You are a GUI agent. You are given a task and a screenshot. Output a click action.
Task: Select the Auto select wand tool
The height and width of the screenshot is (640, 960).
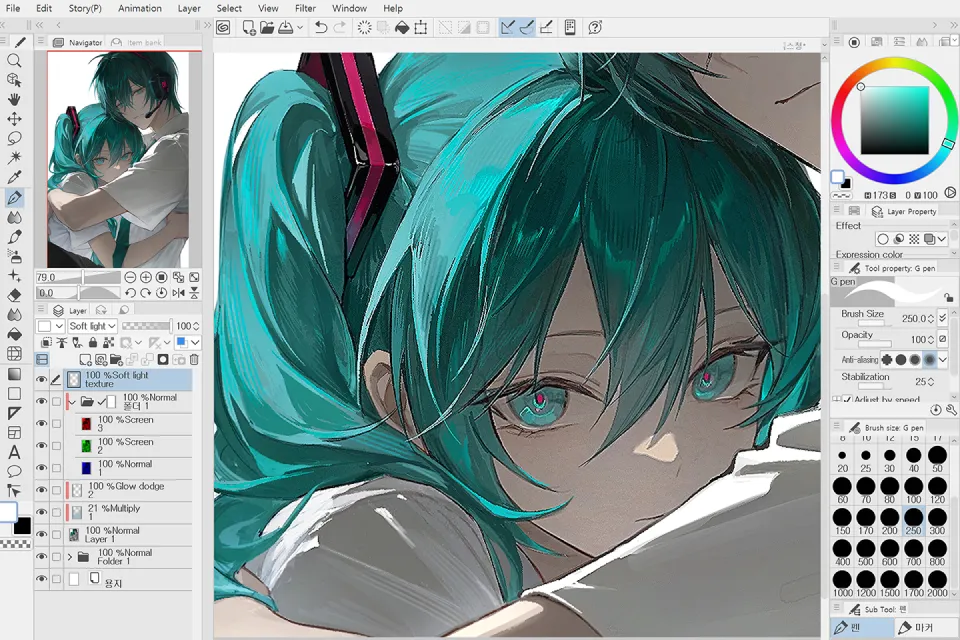(14, 158)
